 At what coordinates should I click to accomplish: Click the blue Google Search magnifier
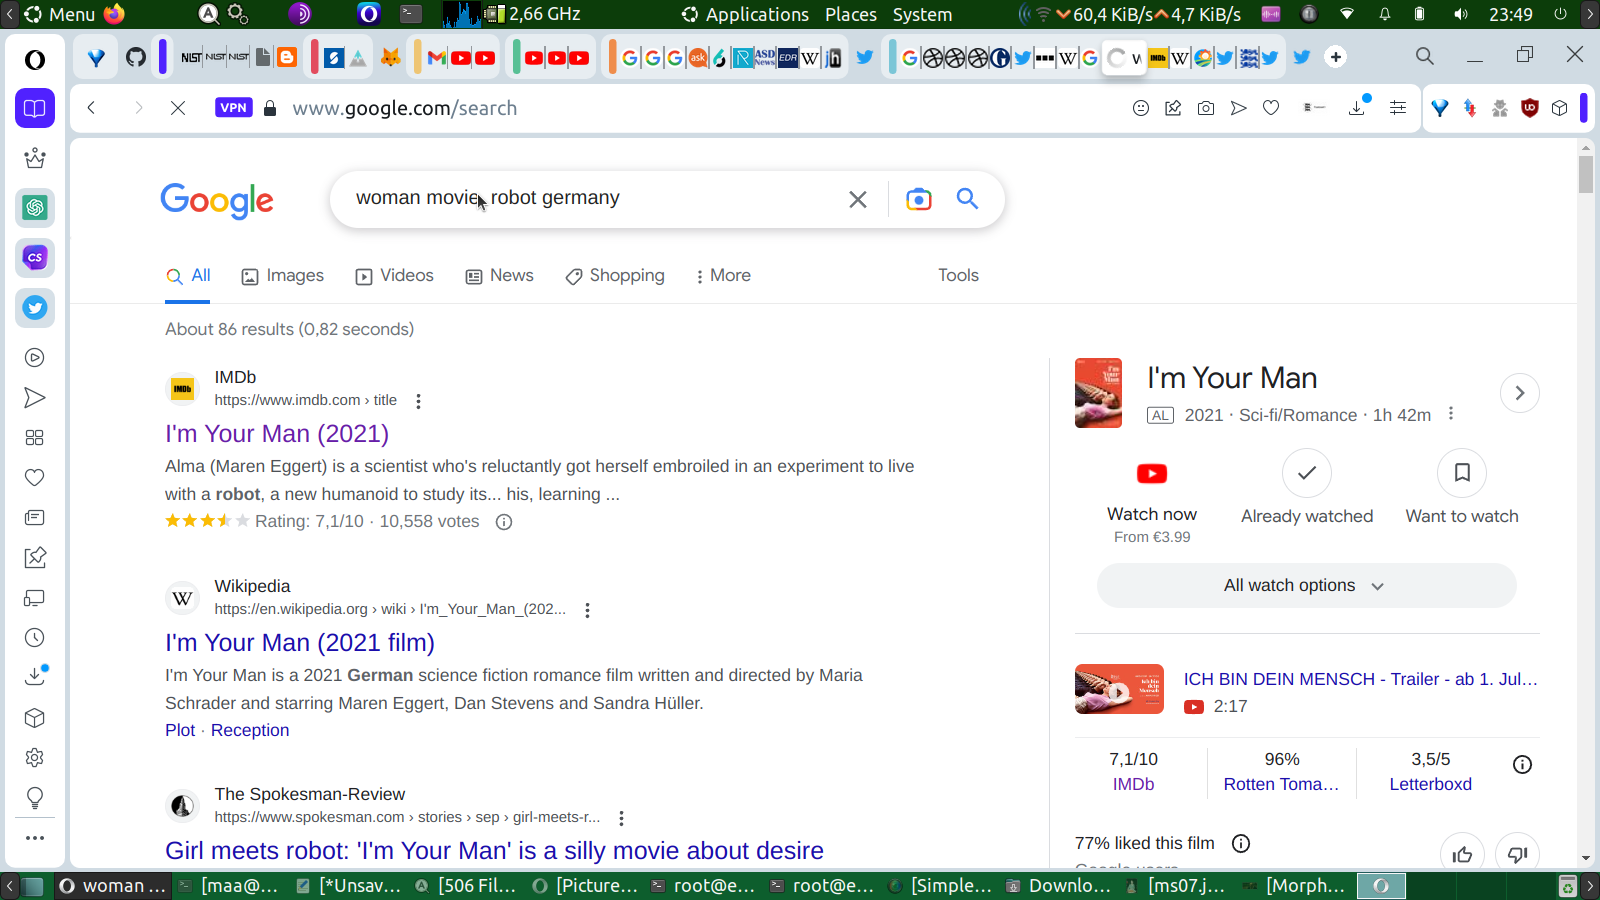967,198
